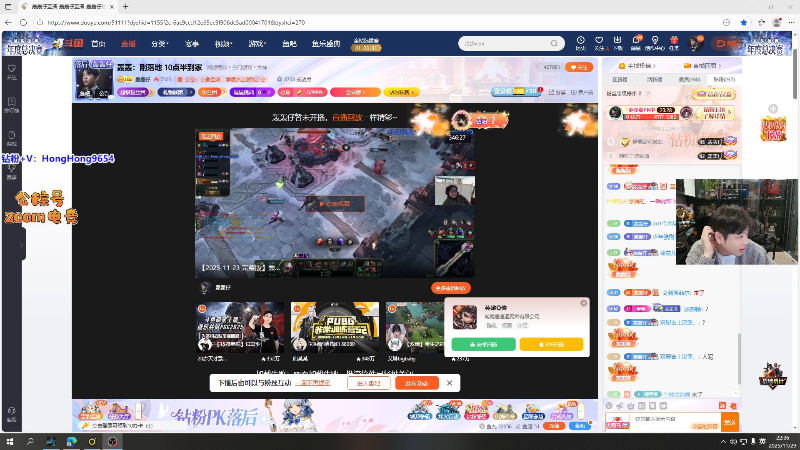Open the 直播 nav menu item
This screenshot has width=800, height=450.
[128, 44]
